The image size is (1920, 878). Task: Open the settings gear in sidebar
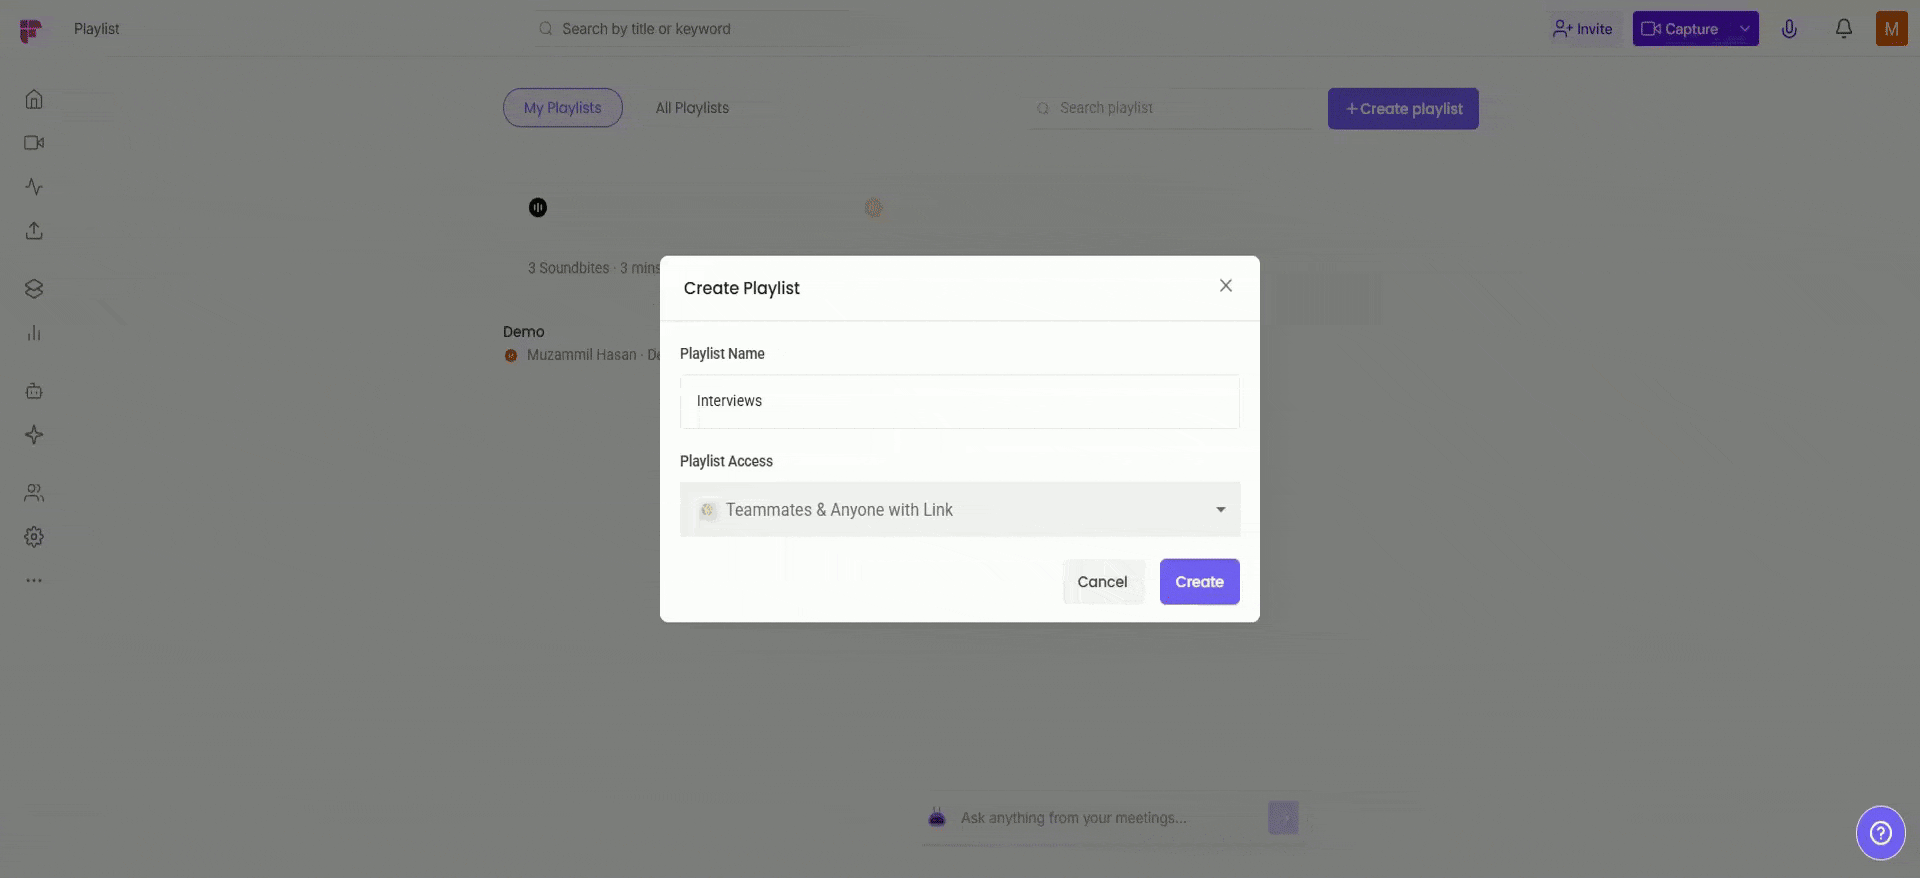[34, 537]
